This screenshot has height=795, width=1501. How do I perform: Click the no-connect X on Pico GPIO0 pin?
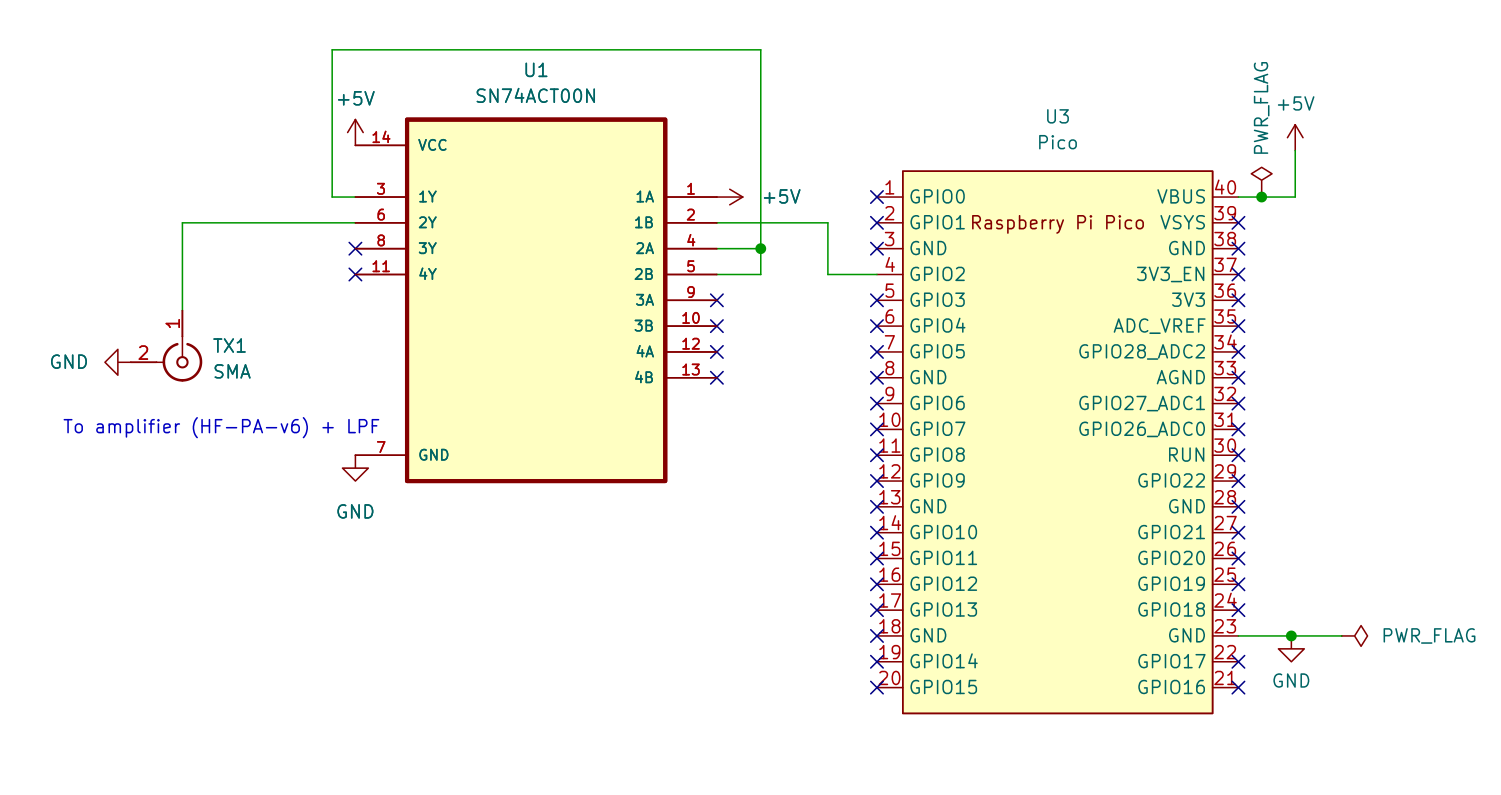(x=877, y=196)
